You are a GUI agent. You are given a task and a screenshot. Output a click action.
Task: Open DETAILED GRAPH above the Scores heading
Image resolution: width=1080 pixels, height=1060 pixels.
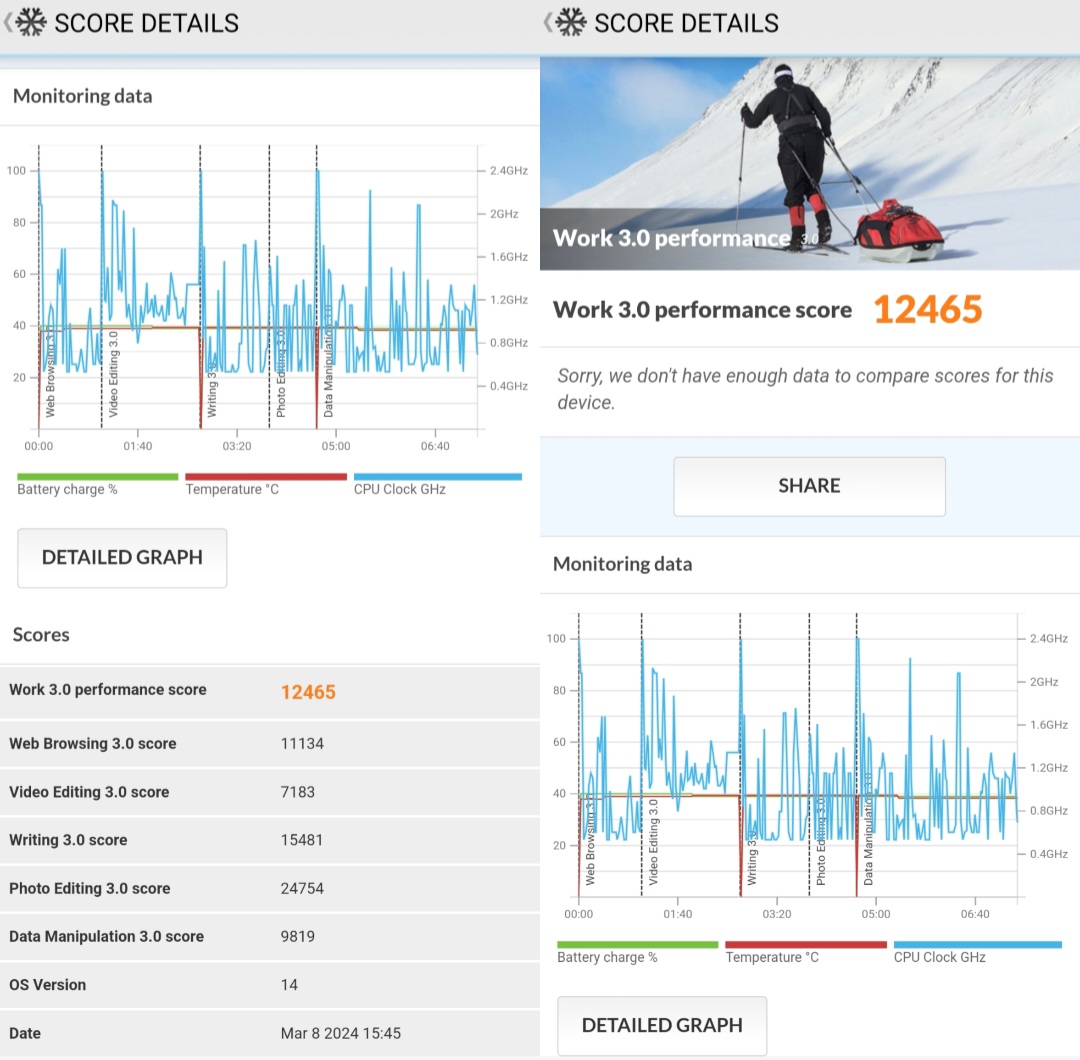122,557
